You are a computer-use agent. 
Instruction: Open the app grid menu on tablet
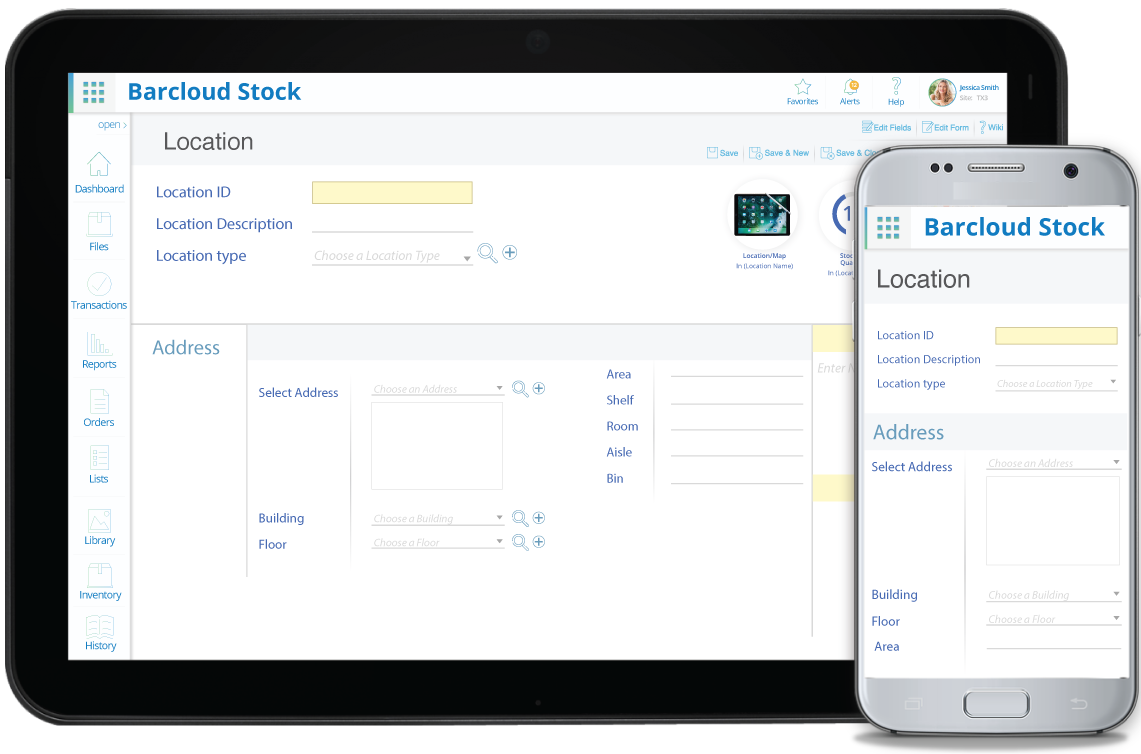[93, 92]
